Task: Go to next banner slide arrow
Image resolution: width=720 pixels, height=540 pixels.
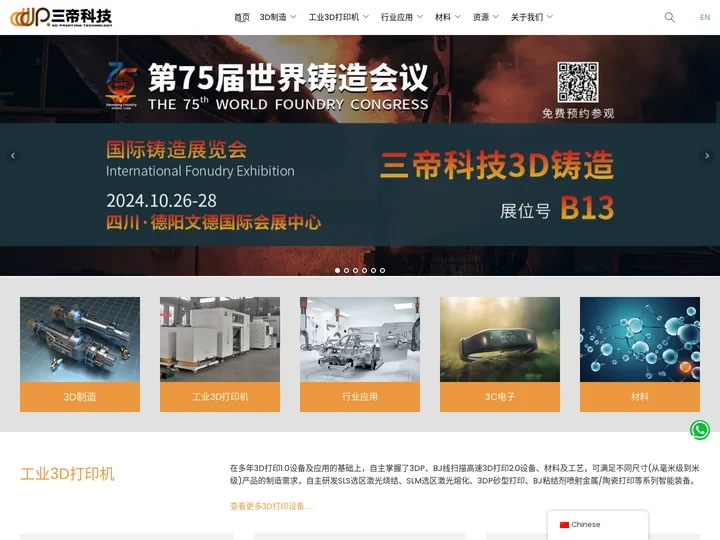Action: pos(707,156)
